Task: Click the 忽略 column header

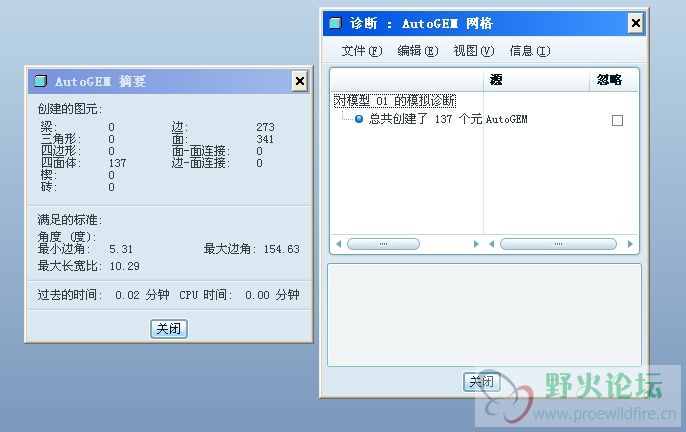Action: pyautogui.click(x=613, y=80)
